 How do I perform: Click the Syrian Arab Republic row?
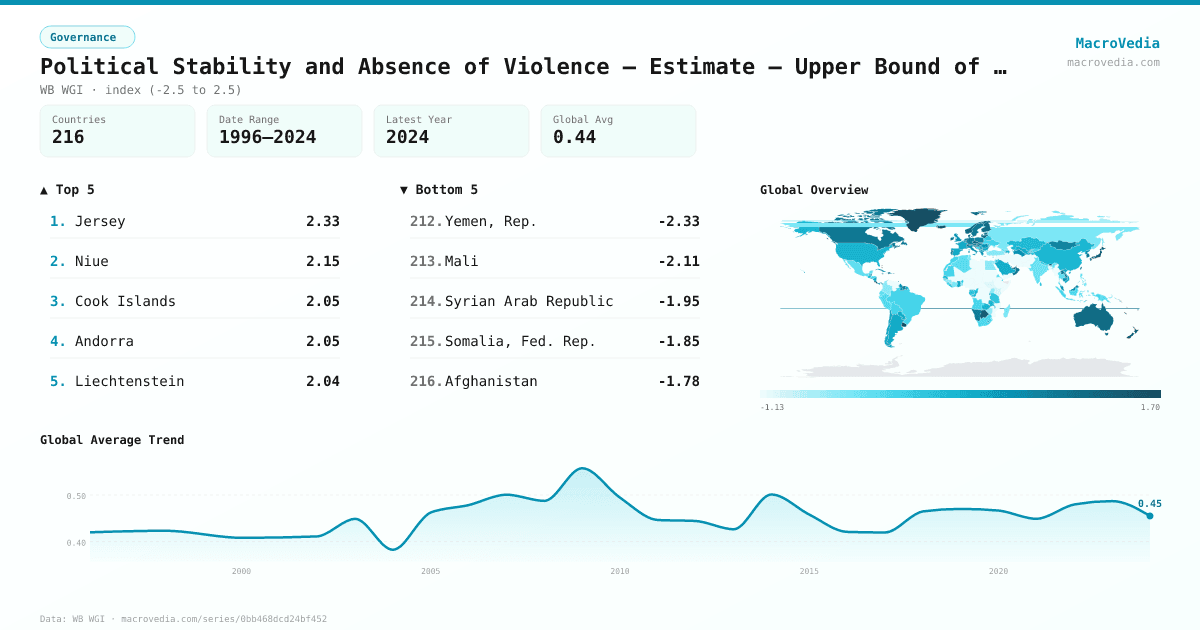click(x=555, y=301)
